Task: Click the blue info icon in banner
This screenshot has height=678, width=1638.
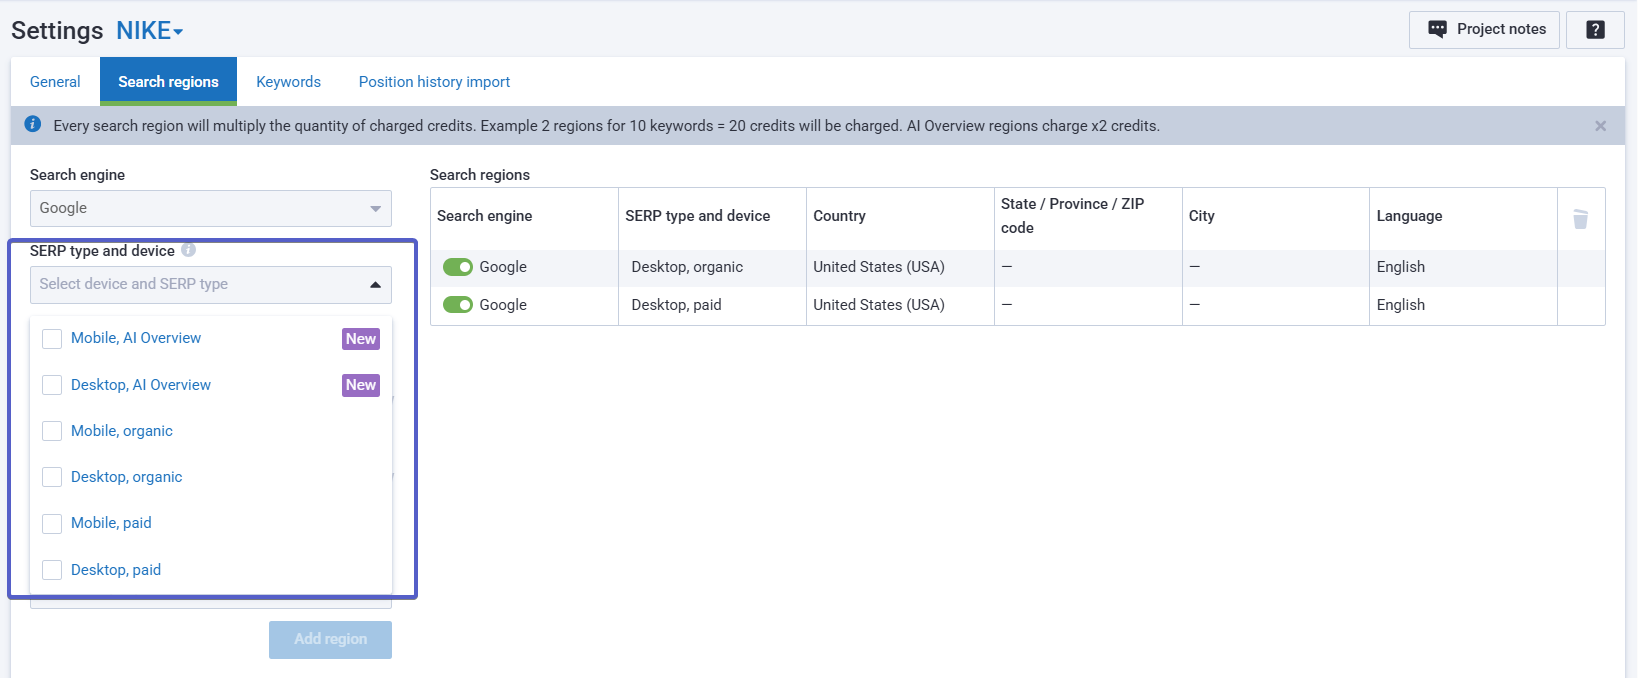Action: [33, 125]
